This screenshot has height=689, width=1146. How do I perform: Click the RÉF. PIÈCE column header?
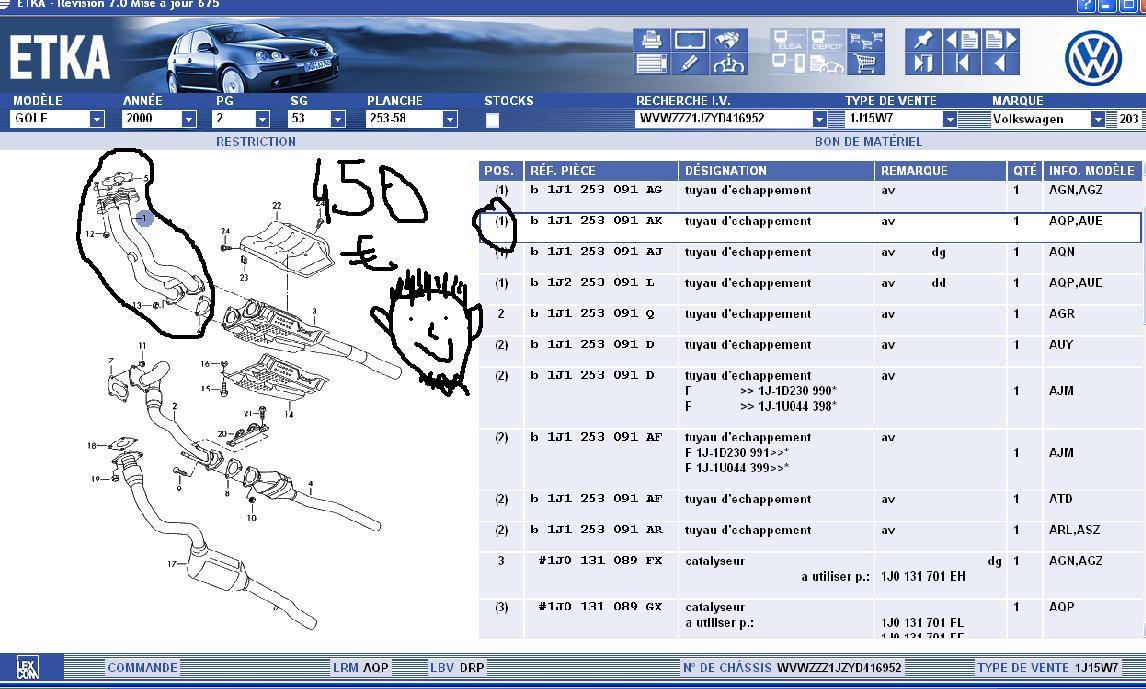[x=600, y=170]
